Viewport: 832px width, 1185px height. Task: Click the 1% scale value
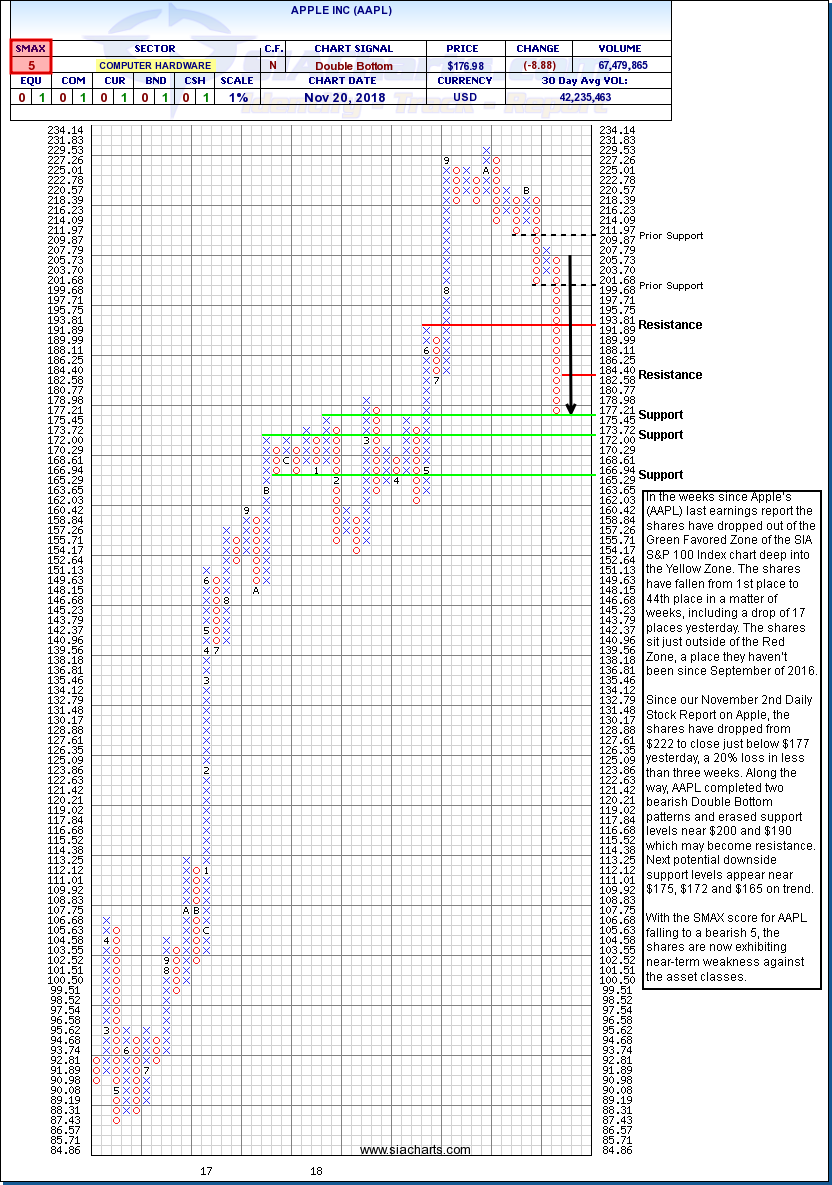pyautogui.click(x=237, y=97)
